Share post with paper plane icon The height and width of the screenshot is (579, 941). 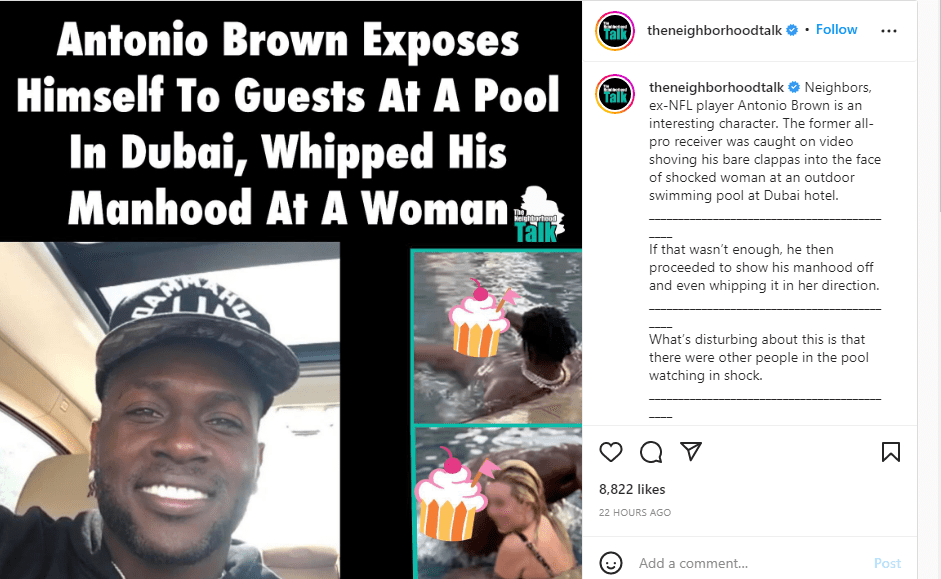coord(691,451)
